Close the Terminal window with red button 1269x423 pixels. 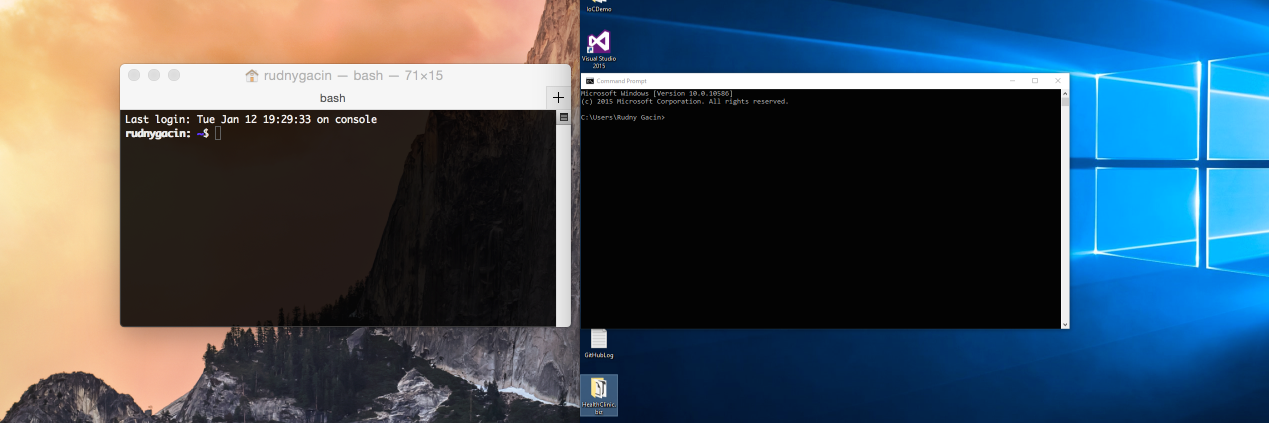(x=134, y=75)
